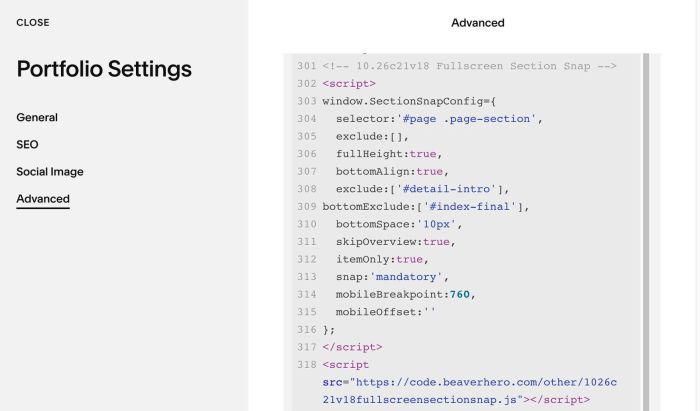Click the fullHeight:true line

[389, 154]
